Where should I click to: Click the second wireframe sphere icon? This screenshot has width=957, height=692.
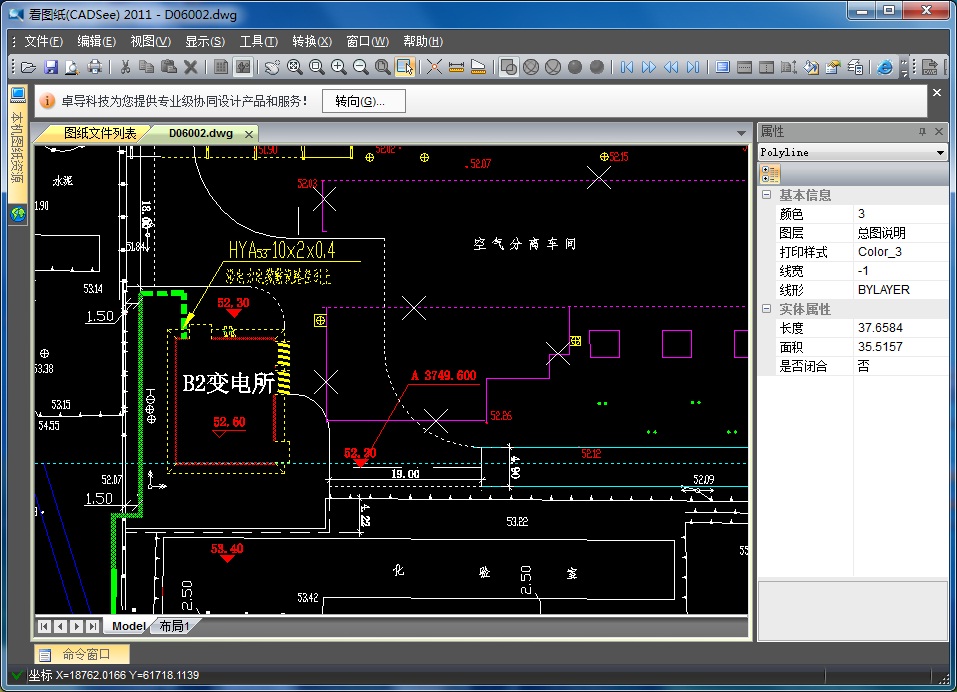point(553,67)
